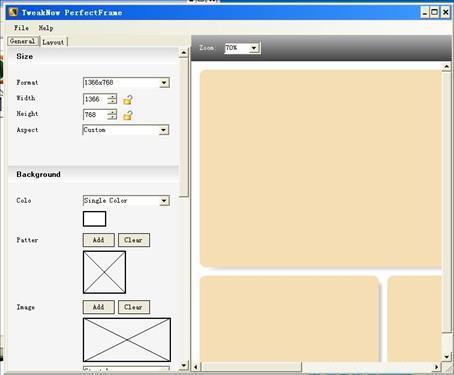Click Add button for Image
454x375 pixels.
pyautogui.click(x=99, y=307)
